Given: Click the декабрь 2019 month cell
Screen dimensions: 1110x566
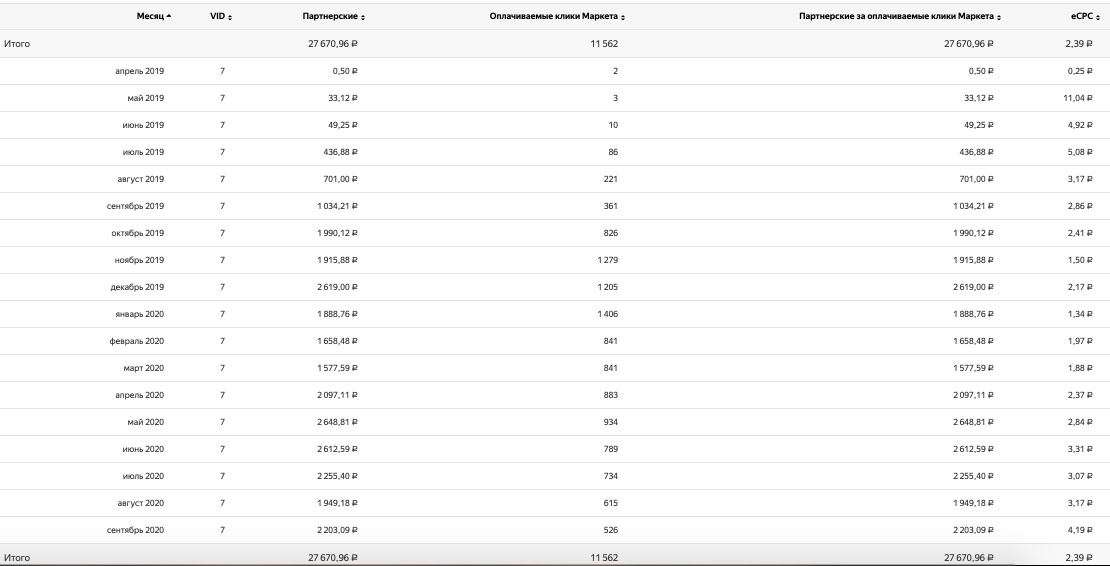Looking at the screenshot, I should [137, 287].
